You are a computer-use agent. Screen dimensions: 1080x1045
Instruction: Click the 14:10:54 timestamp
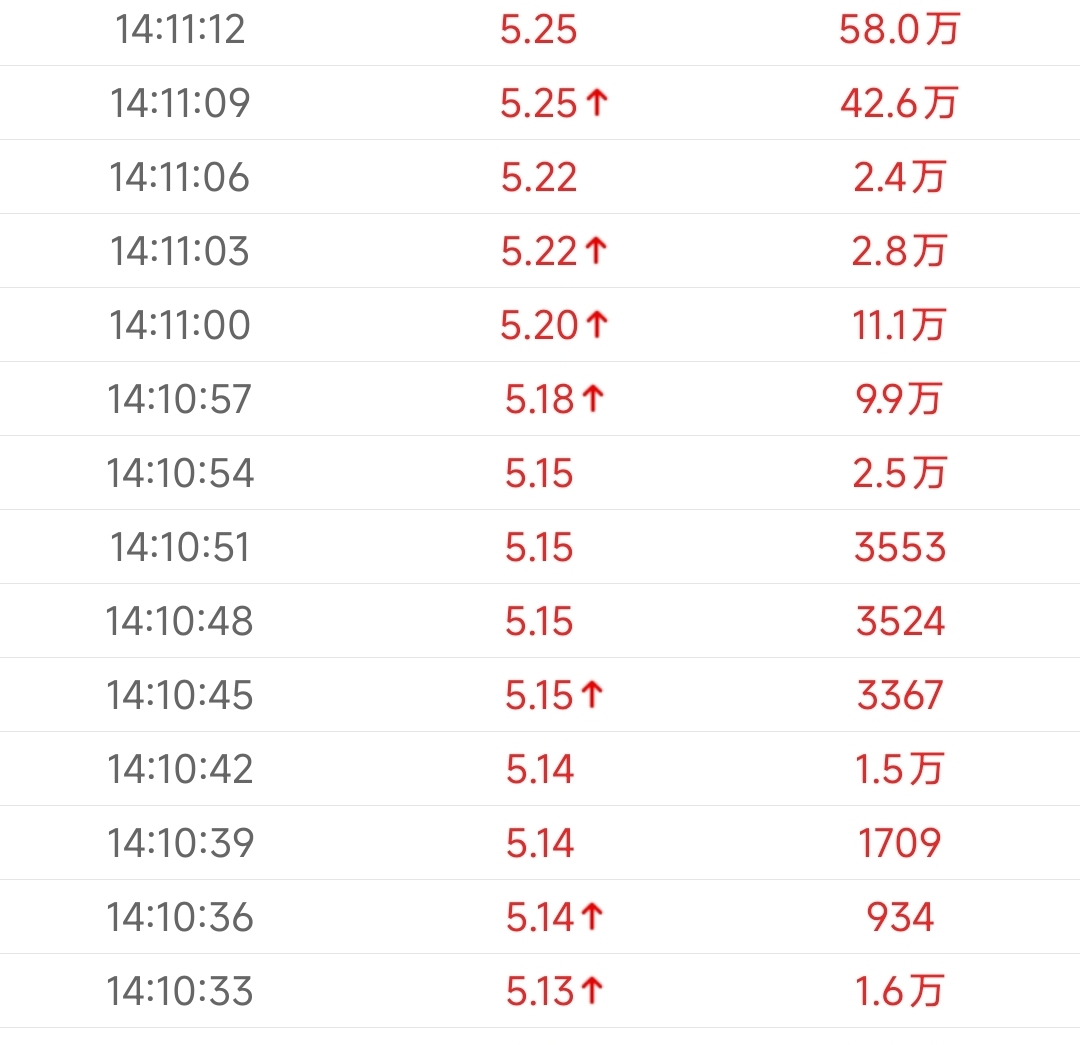tap(180, 473)
